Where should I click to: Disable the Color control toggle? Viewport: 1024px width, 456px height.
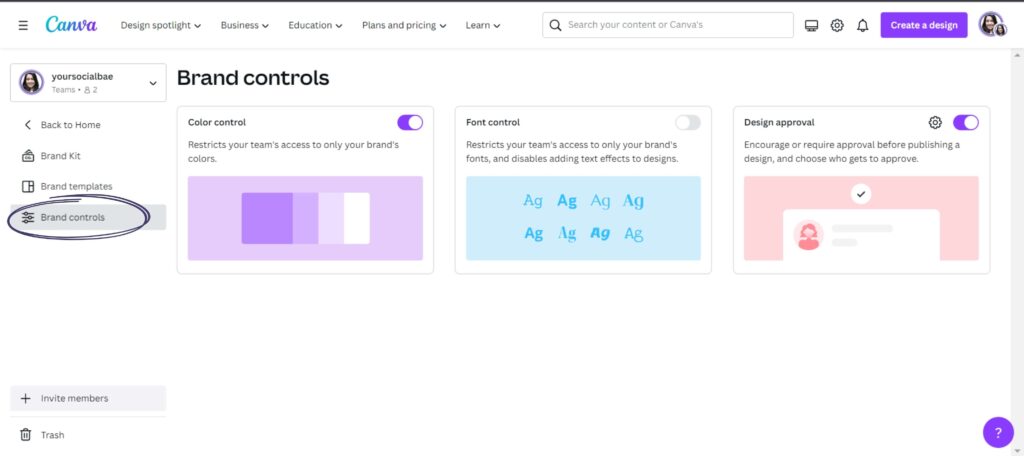(x=410, y=122)
